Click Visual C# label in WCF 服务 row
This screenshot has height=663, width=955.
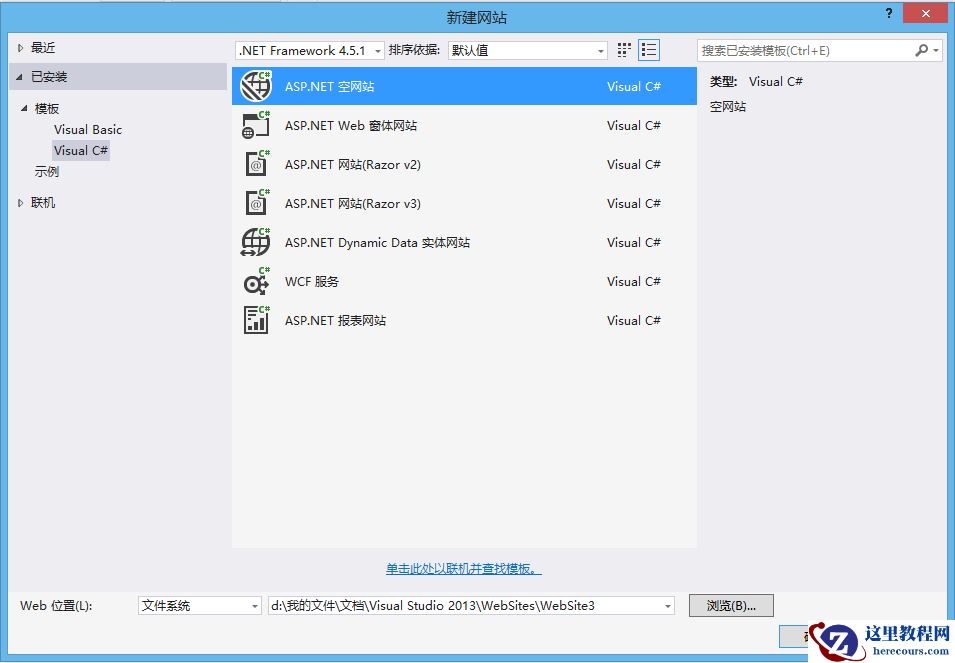click(x=633, y=281)
